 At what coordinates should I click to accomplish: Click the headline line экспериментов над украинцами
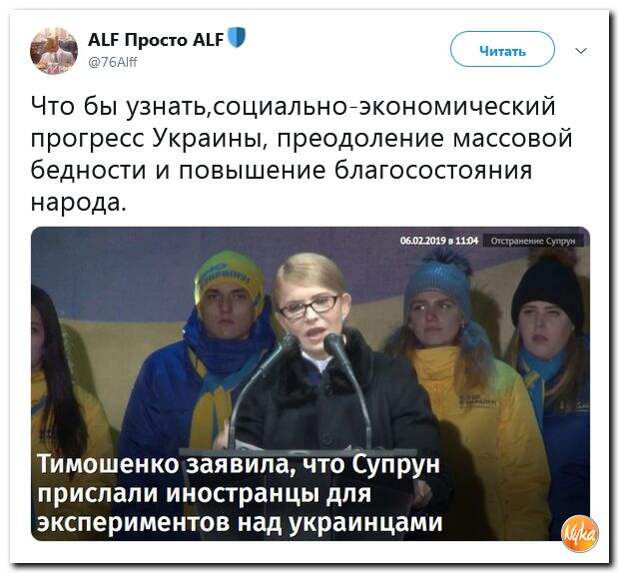pyautogui.click(x=240, y=522)
